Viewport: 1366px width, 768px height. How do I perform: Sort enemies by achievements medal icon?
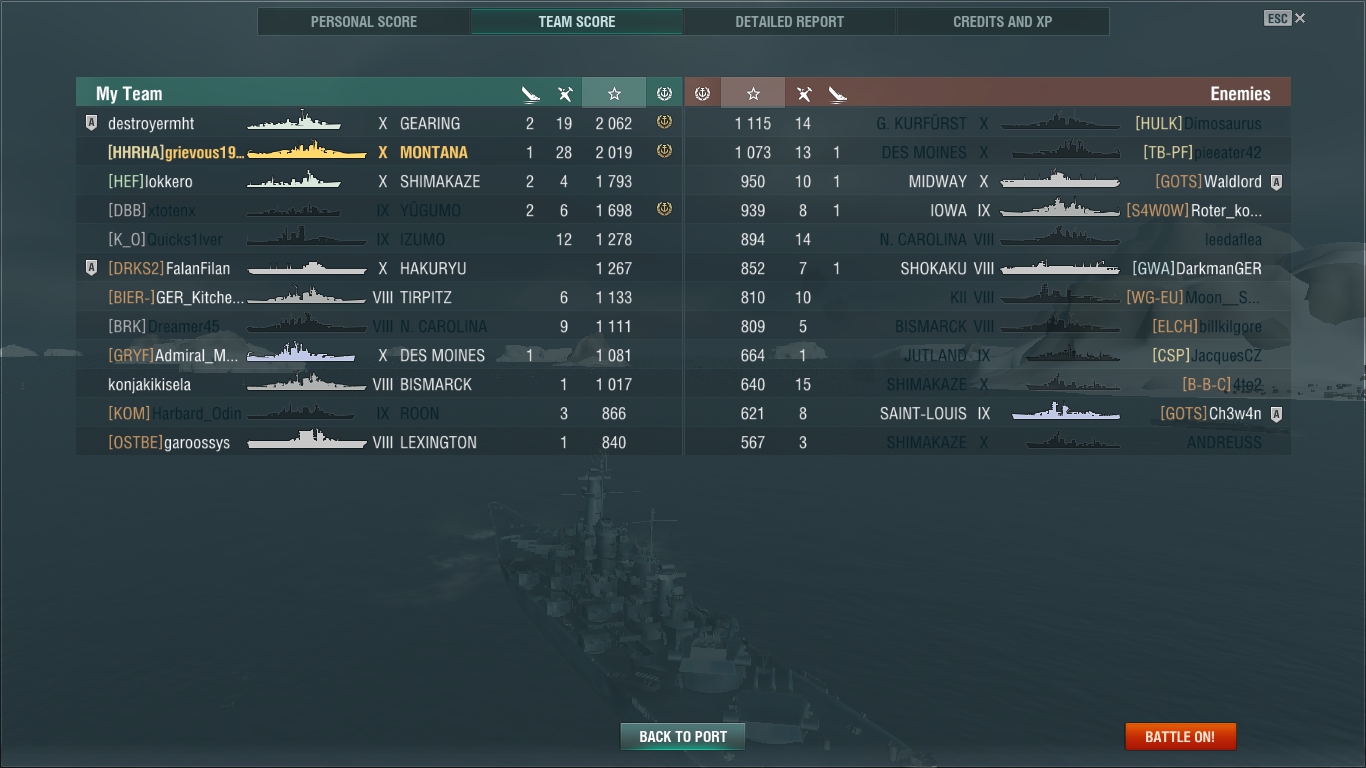(x=702, y=93)
